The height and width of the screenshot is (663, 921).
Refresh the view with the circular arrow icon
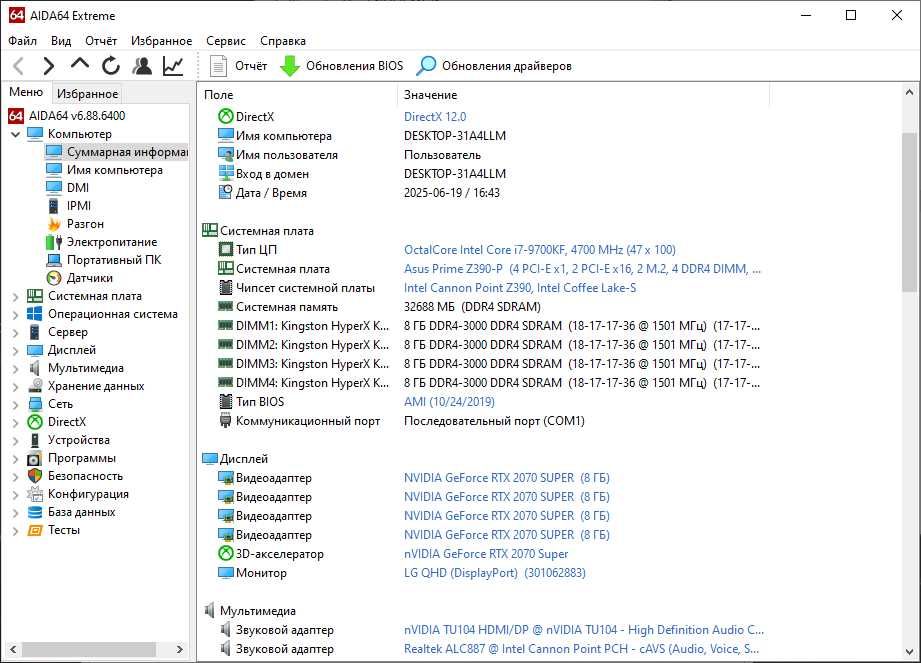tap(110, 66)
